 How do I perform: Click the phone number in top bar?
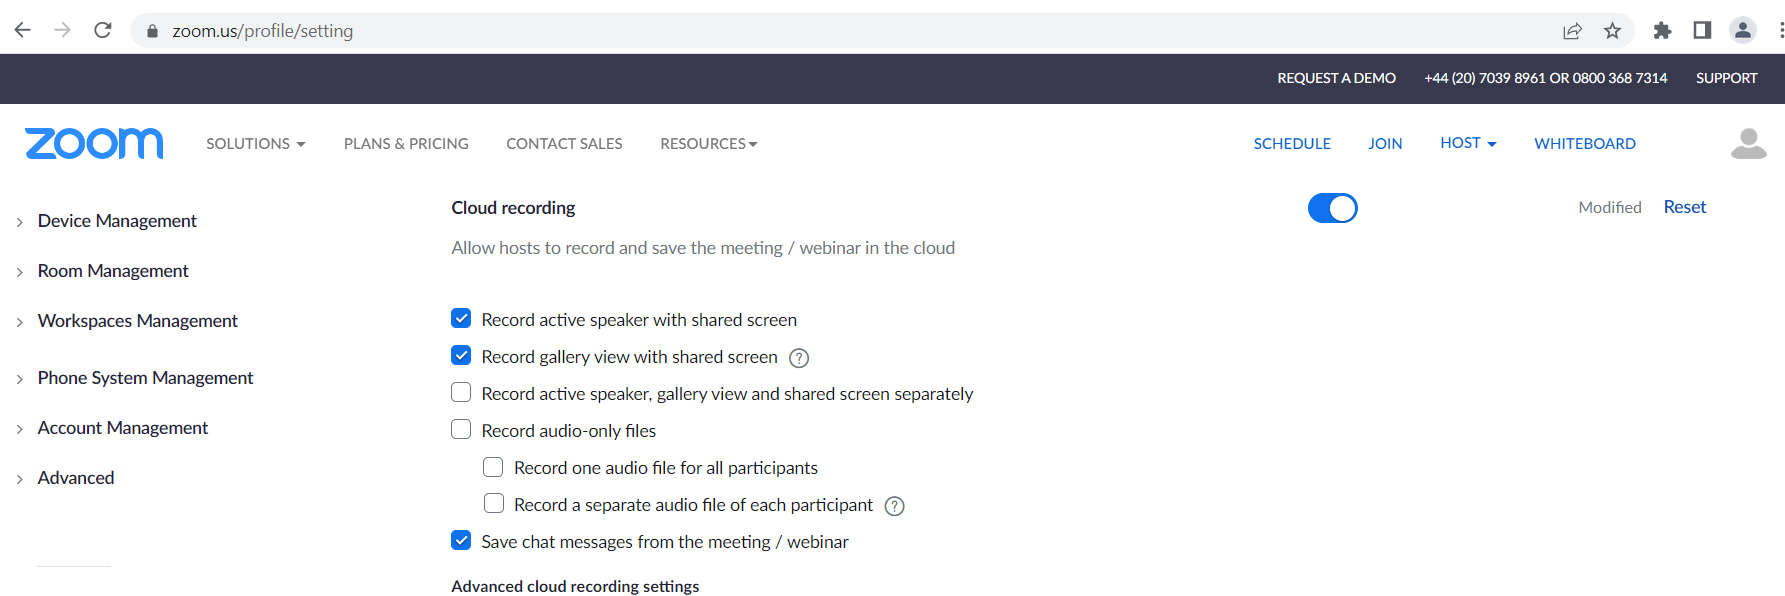click(x=1545, y=78)
